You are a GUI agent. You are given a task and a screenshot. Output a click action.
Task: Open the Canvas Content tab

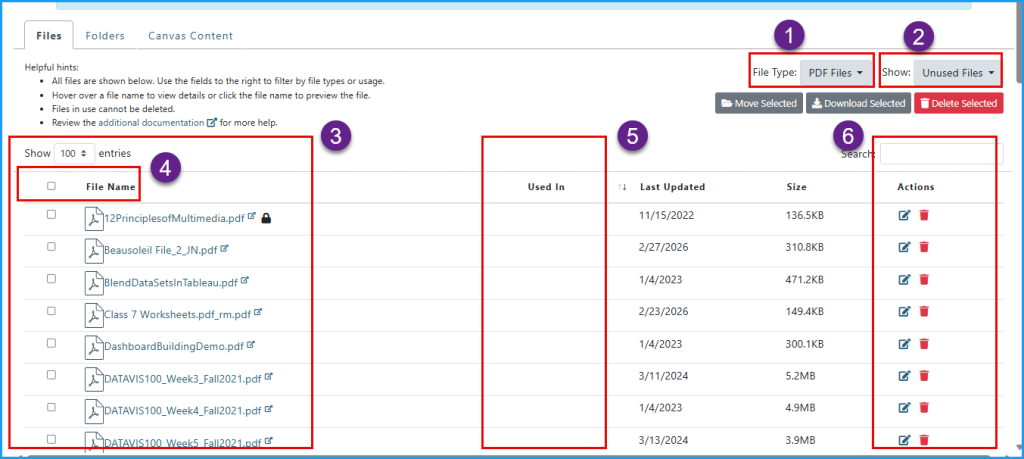pyautogui.click(x=191, y=36)
